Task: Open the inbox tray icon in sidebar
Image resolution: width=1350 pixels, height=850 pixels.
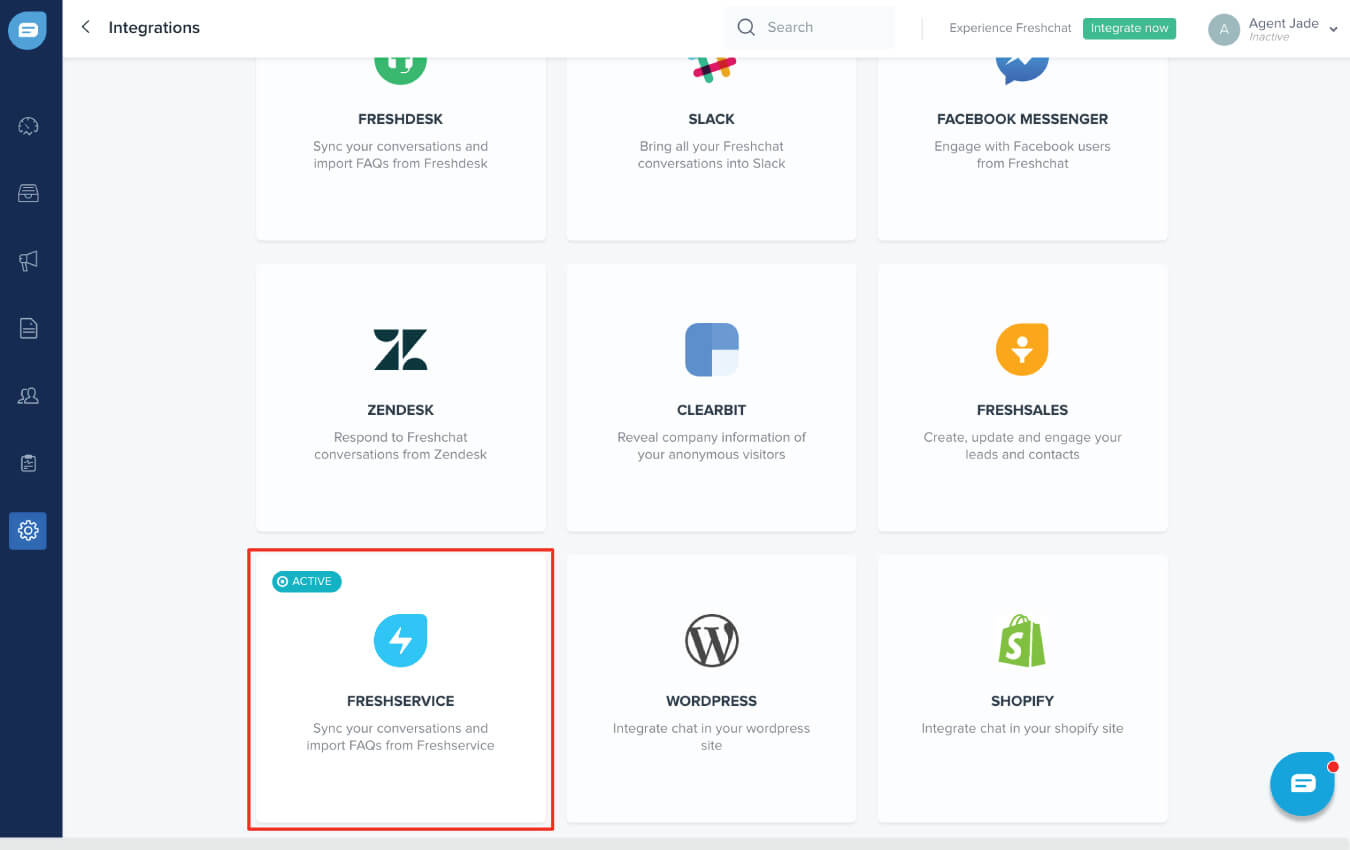Action: tap(28, 194)
